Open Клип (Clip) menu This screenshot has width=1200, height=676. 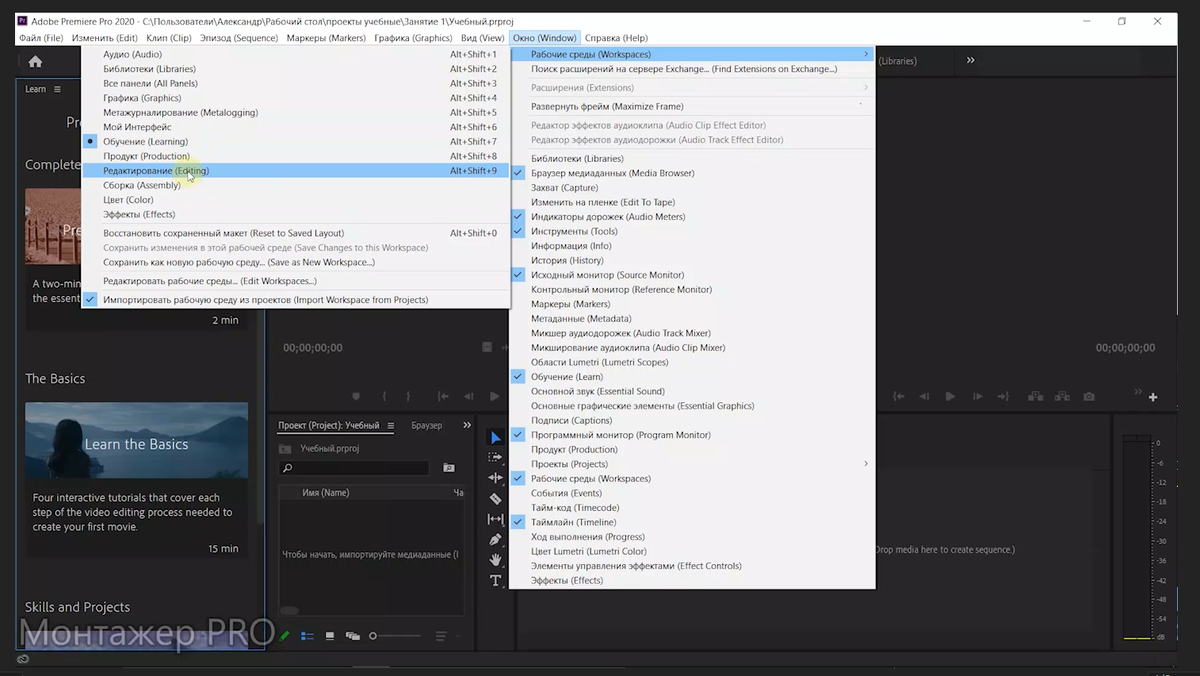point(169,38)
